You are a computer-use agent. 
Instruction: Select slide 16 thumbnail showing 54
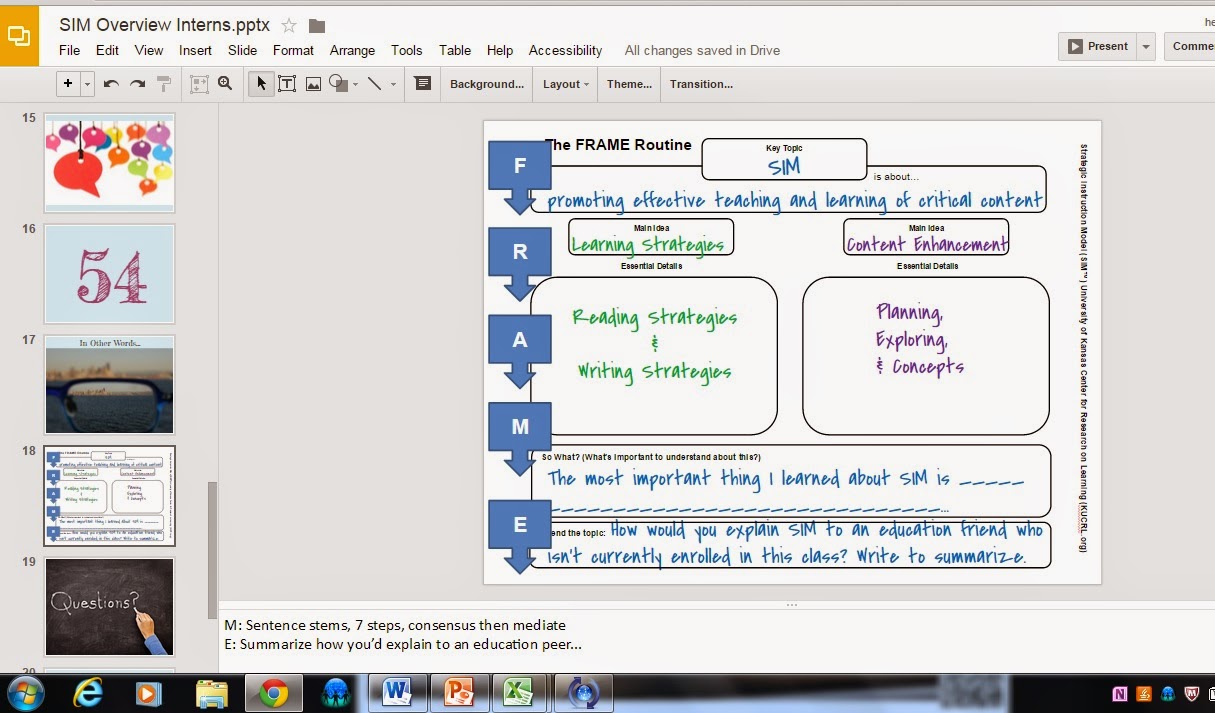pos(109,273)
